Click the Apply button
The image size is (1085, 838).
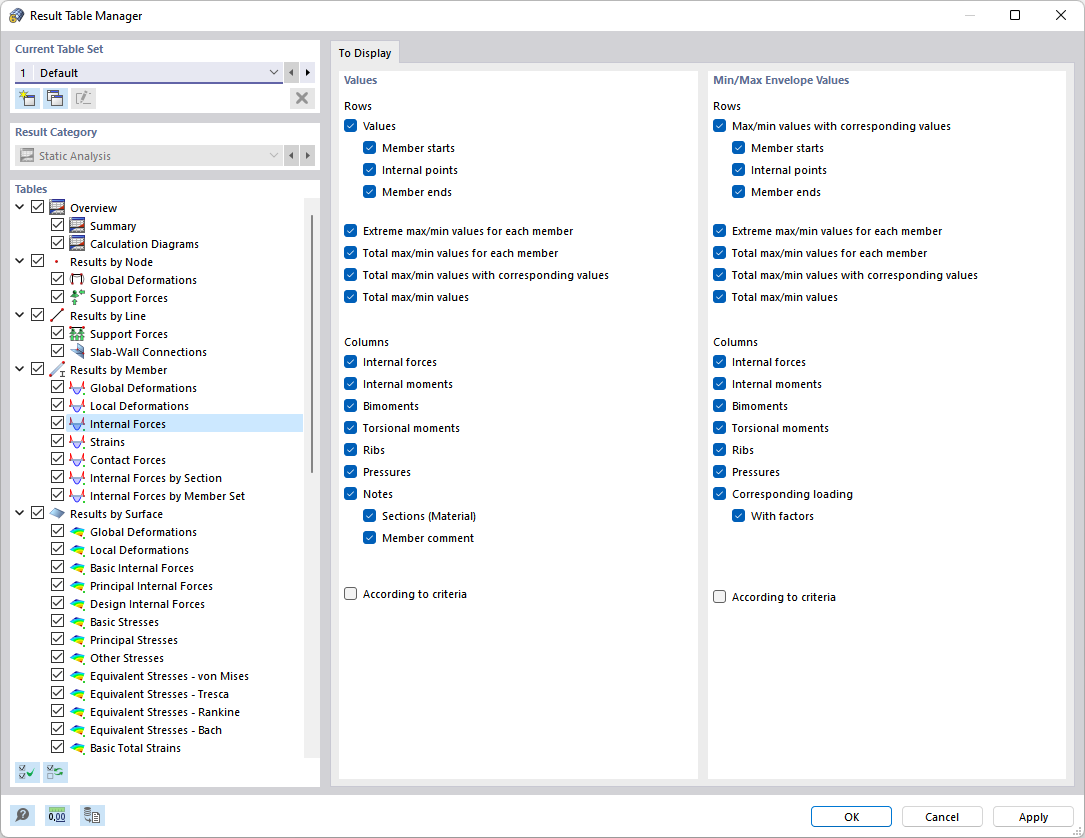tap(1032, 816)
